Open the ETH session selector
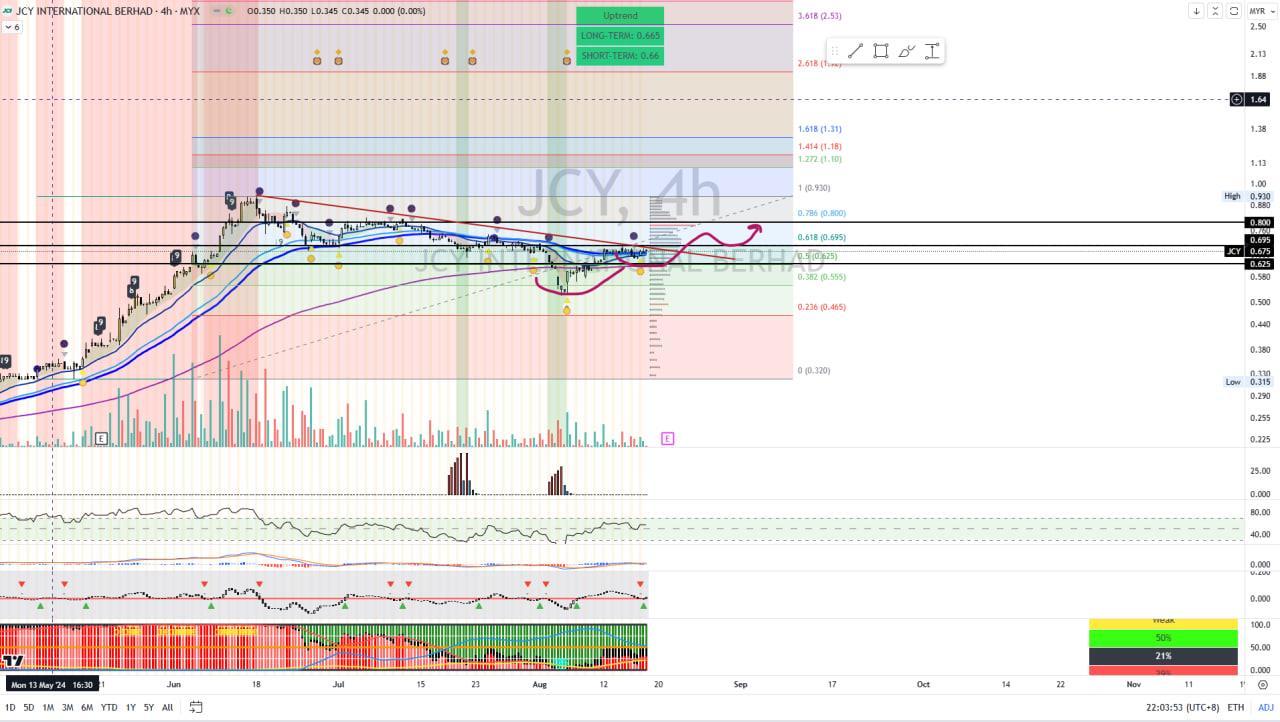This screenshot has width=1280, height=722. [x=1236, y=707]
